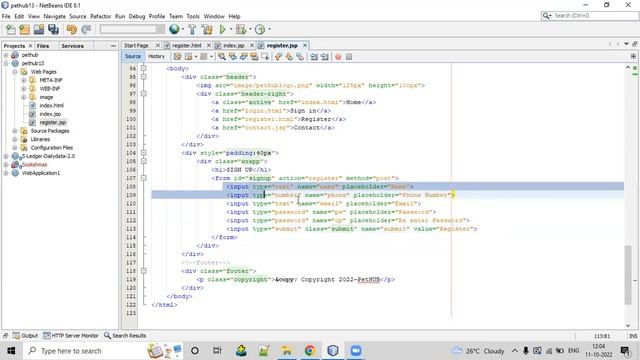The height and width of the screenshot is (360, 640).
Task: Open the Tools menu
Action: point(193,16)
